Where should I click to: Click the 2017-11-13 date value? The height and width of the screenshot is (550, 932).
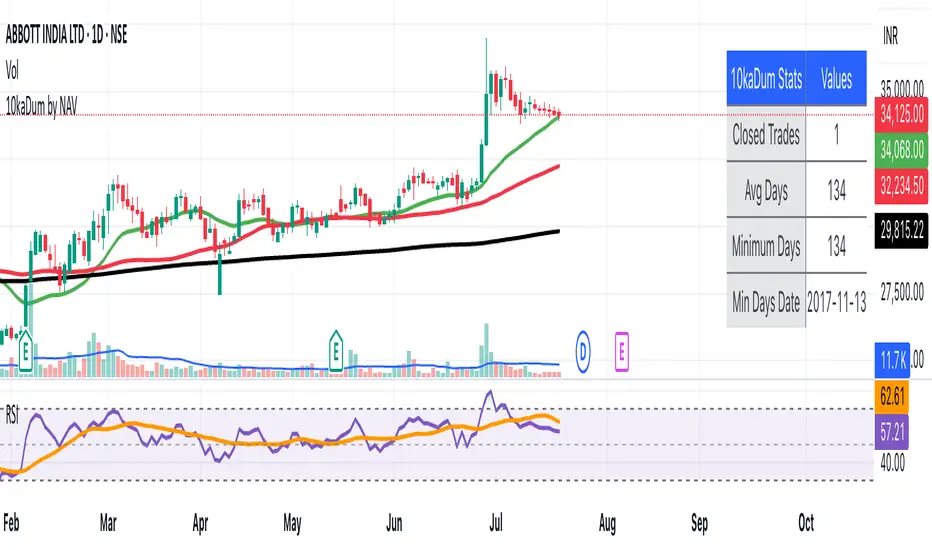coord(836,302)
